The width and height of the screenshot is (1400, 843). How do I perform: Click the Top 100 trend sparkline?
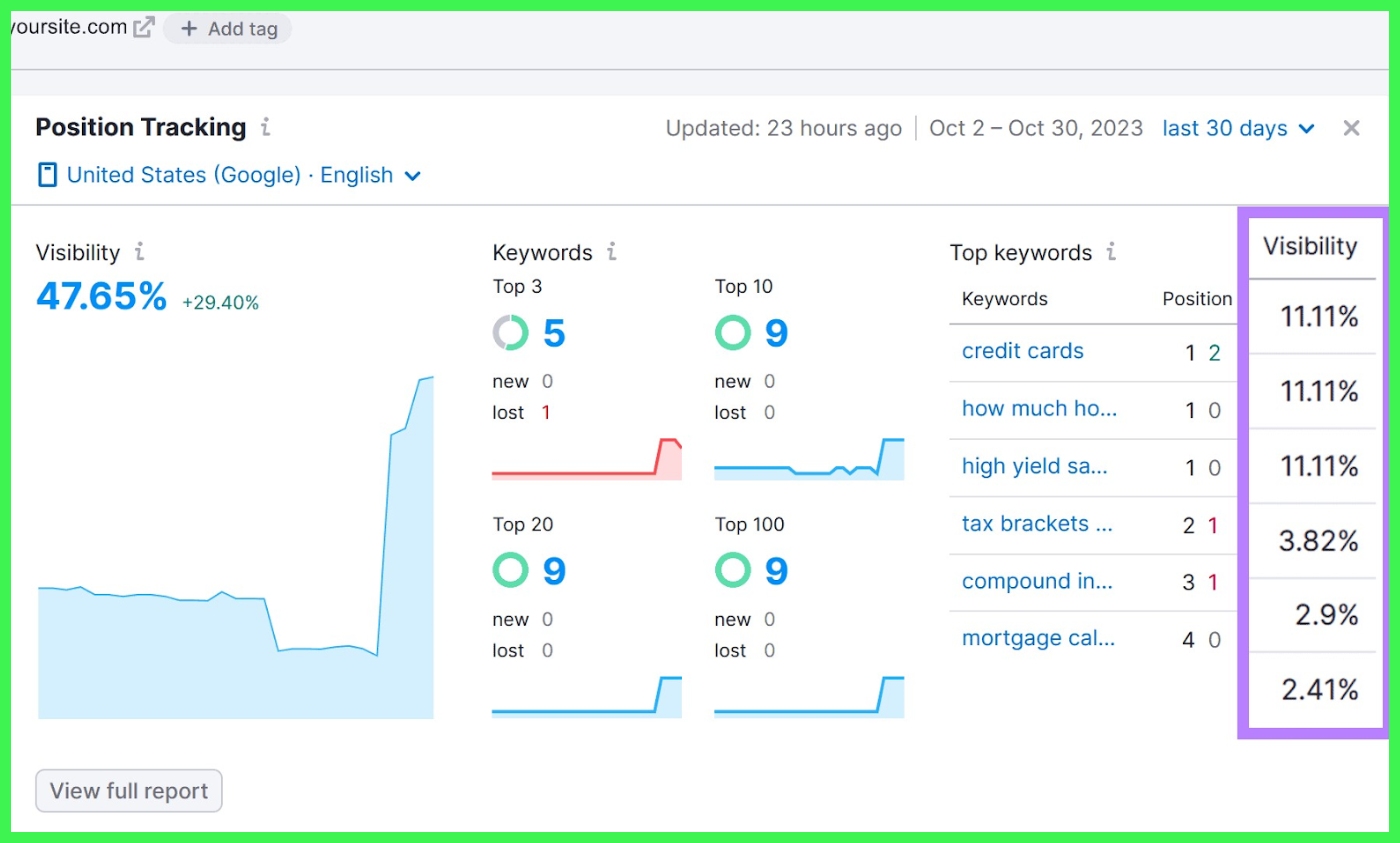click(x=810, y=692)
